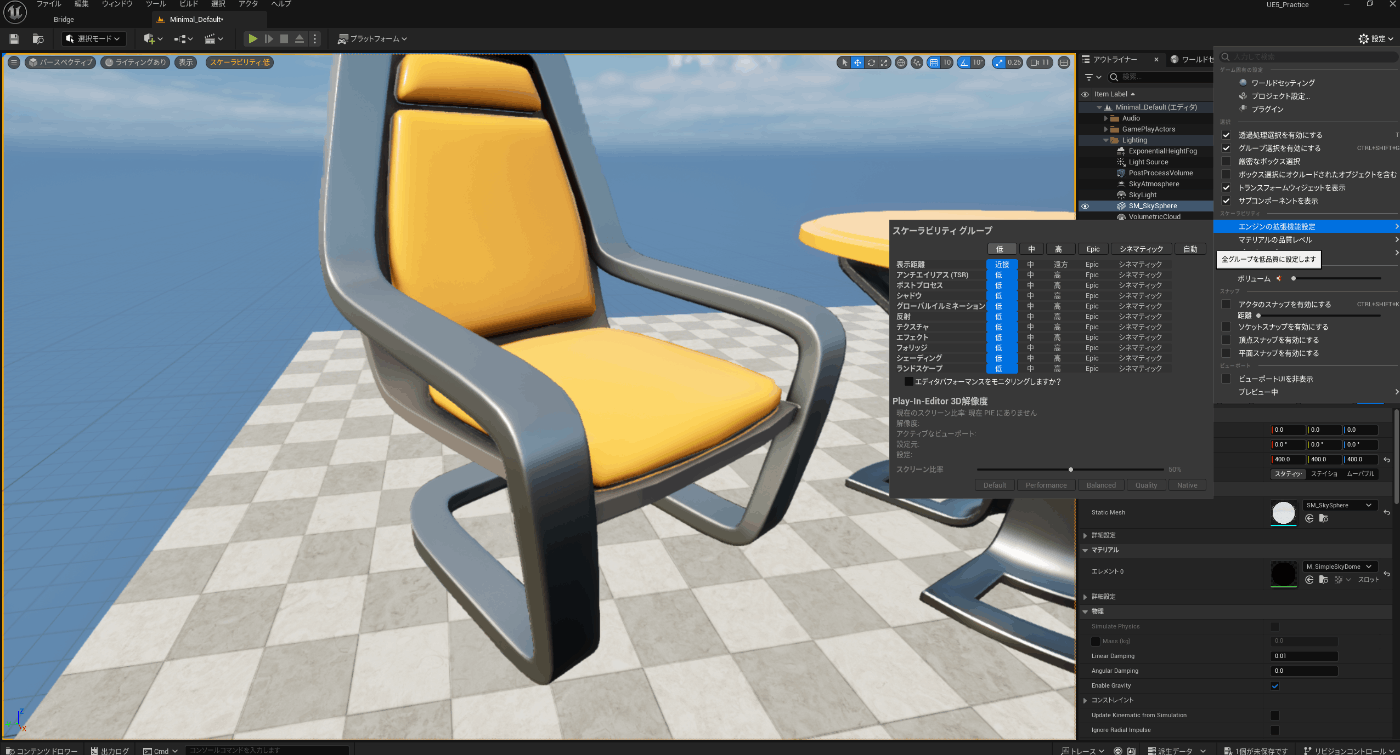Screen dimensions: 1400x755
Task: Toggle グループ選択を有効にする checkbox
Action: pos(1227,148)
